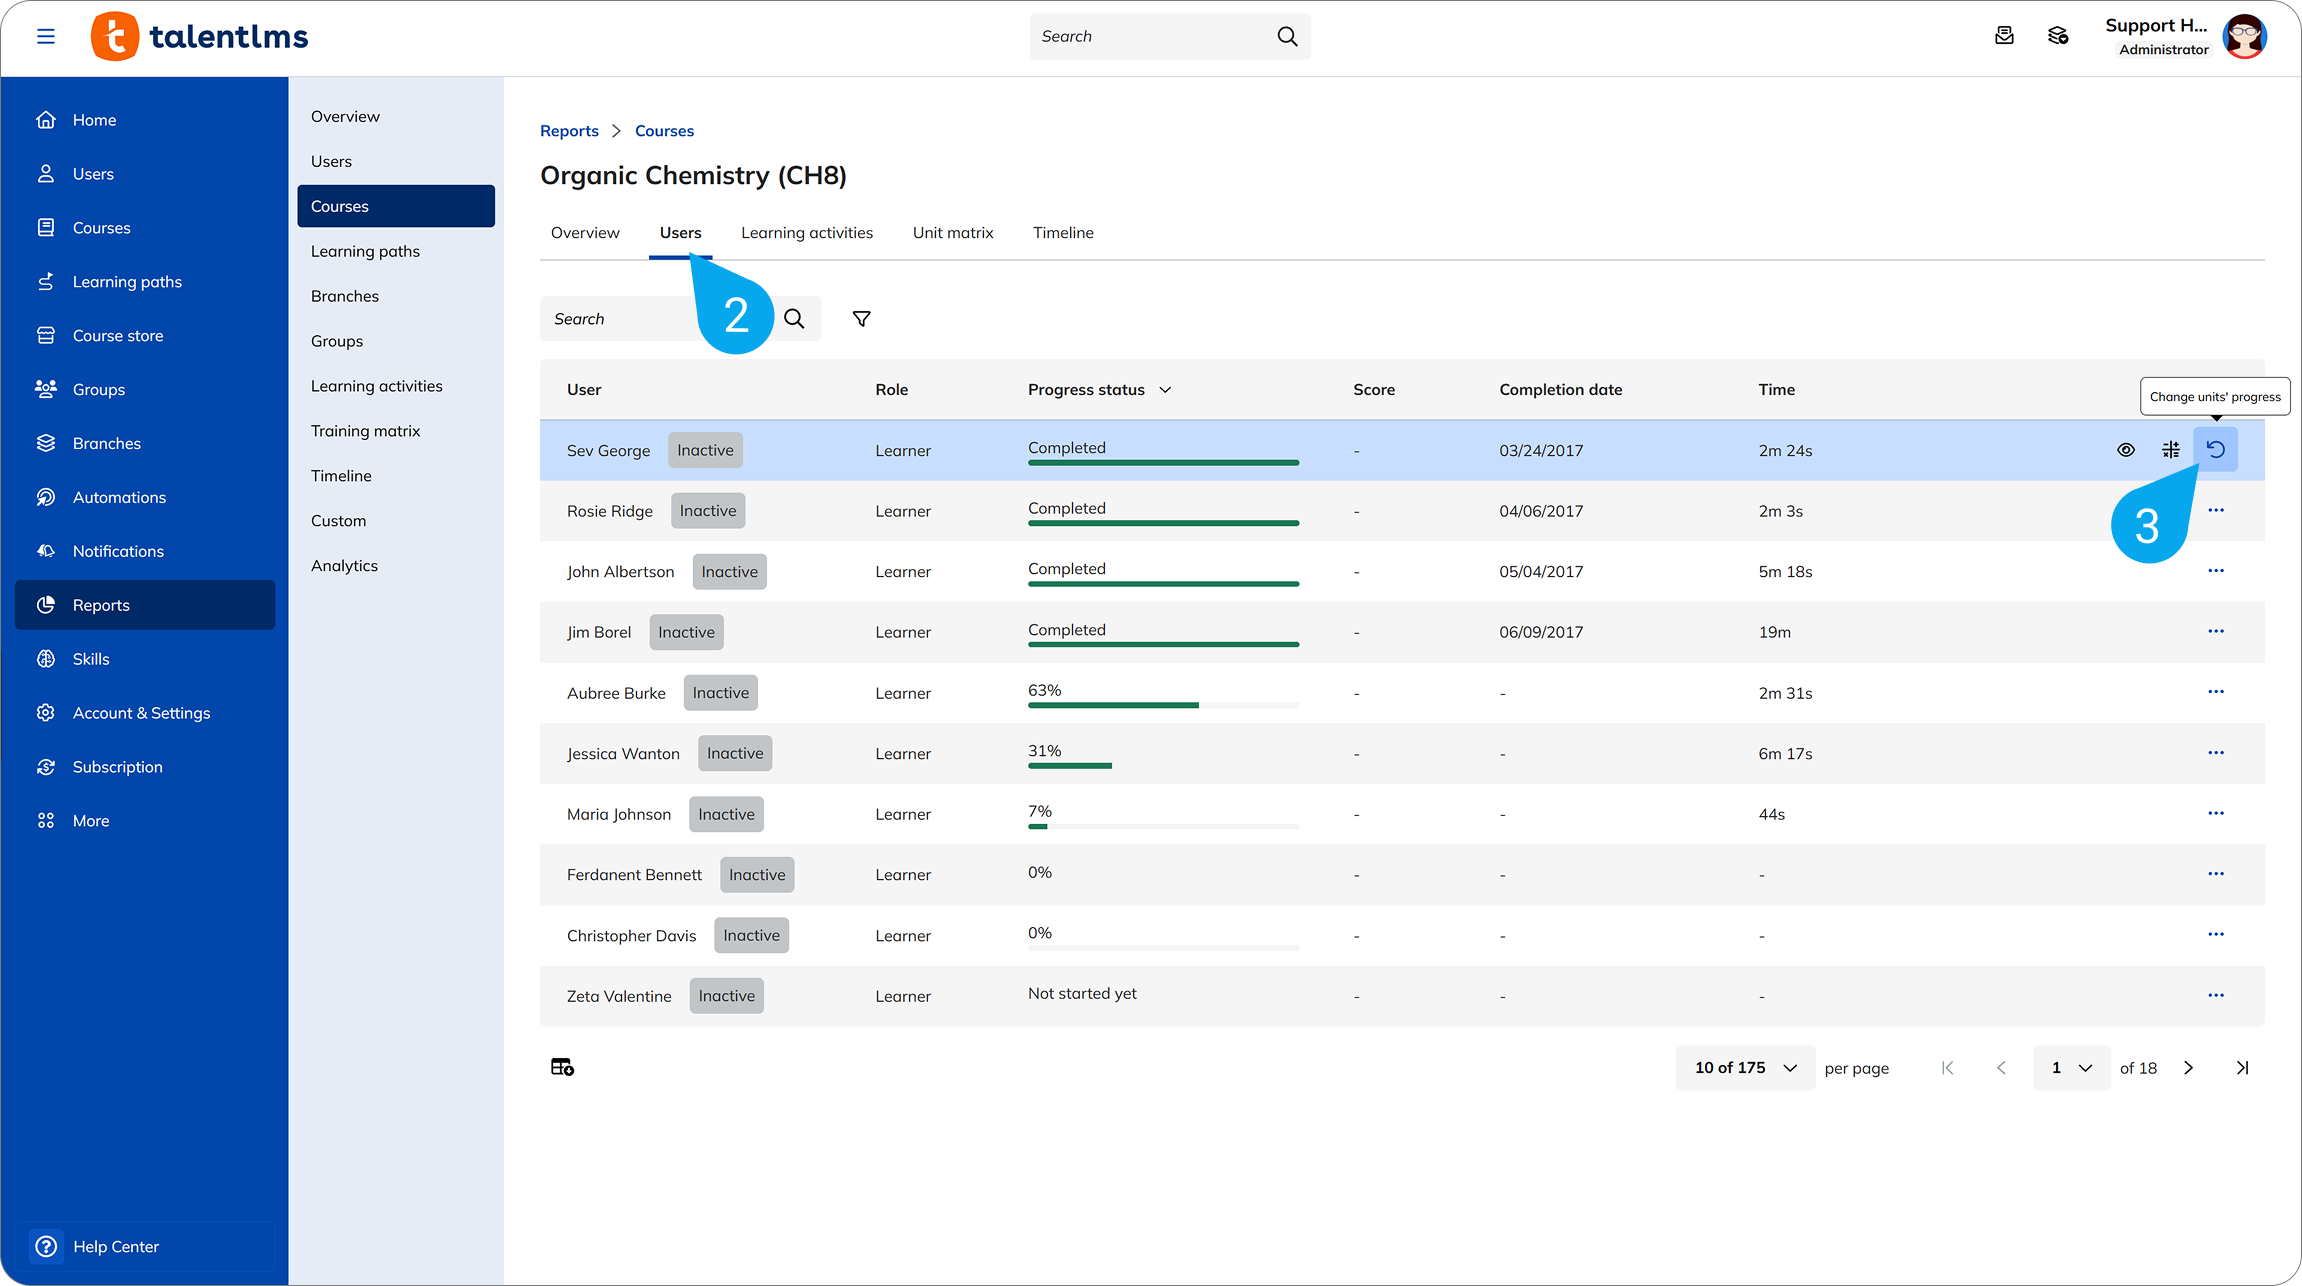Image resolution: width=2302 pixels, height=1286 pixels.
Task: Click the eye icon on Sev George row
Action: pos(2125,450)
